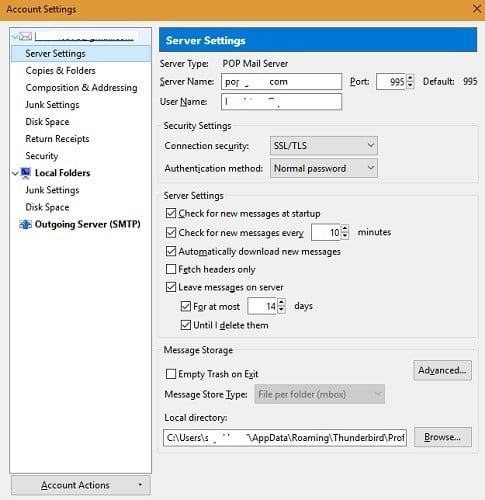Click the Outgoing Server SMTP icon
The width and height of the screenshot is (485, 500).
(25, 224)
